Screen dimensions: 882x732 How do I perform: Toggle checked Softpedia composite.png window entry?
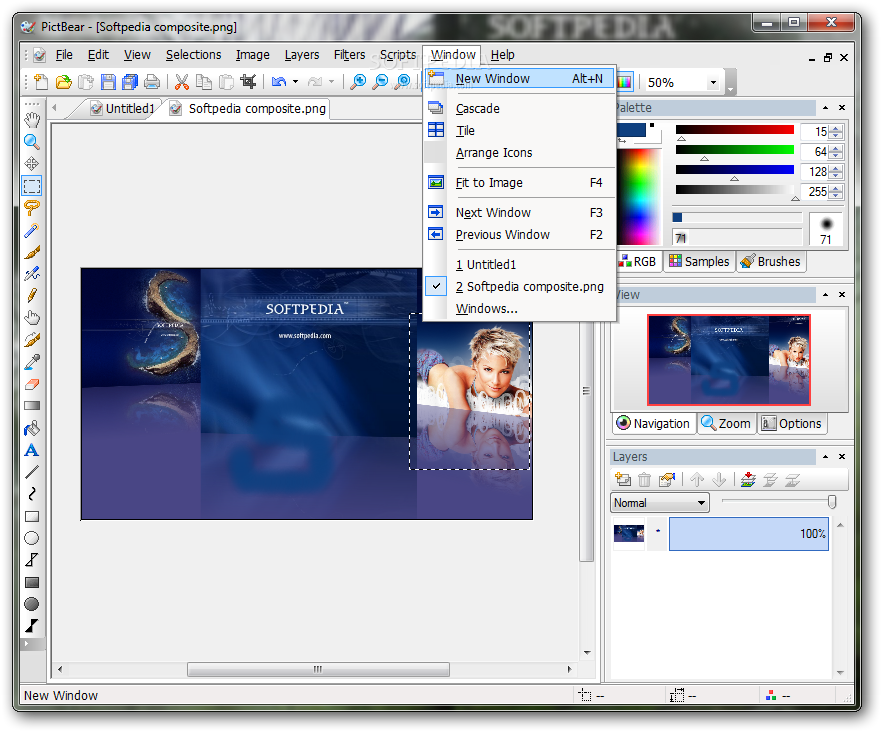click(x=519, y=286)
